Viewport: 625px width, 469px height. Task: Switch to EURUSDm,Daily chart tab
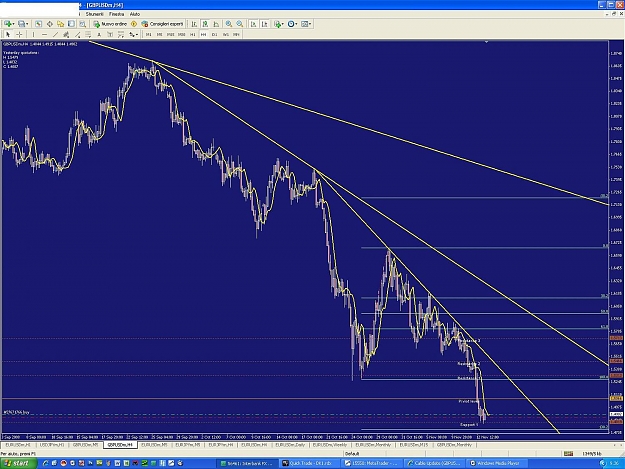290,444
